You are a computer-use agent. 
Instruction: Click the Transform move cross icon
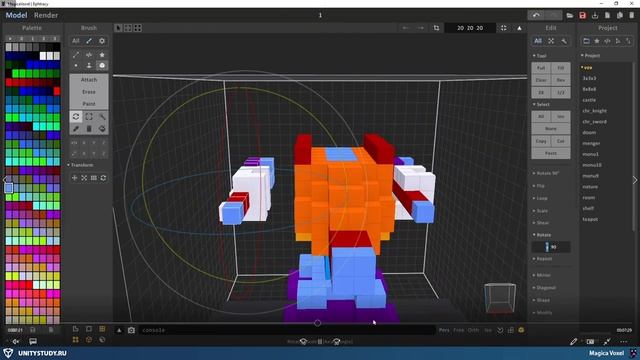point(74,178)
